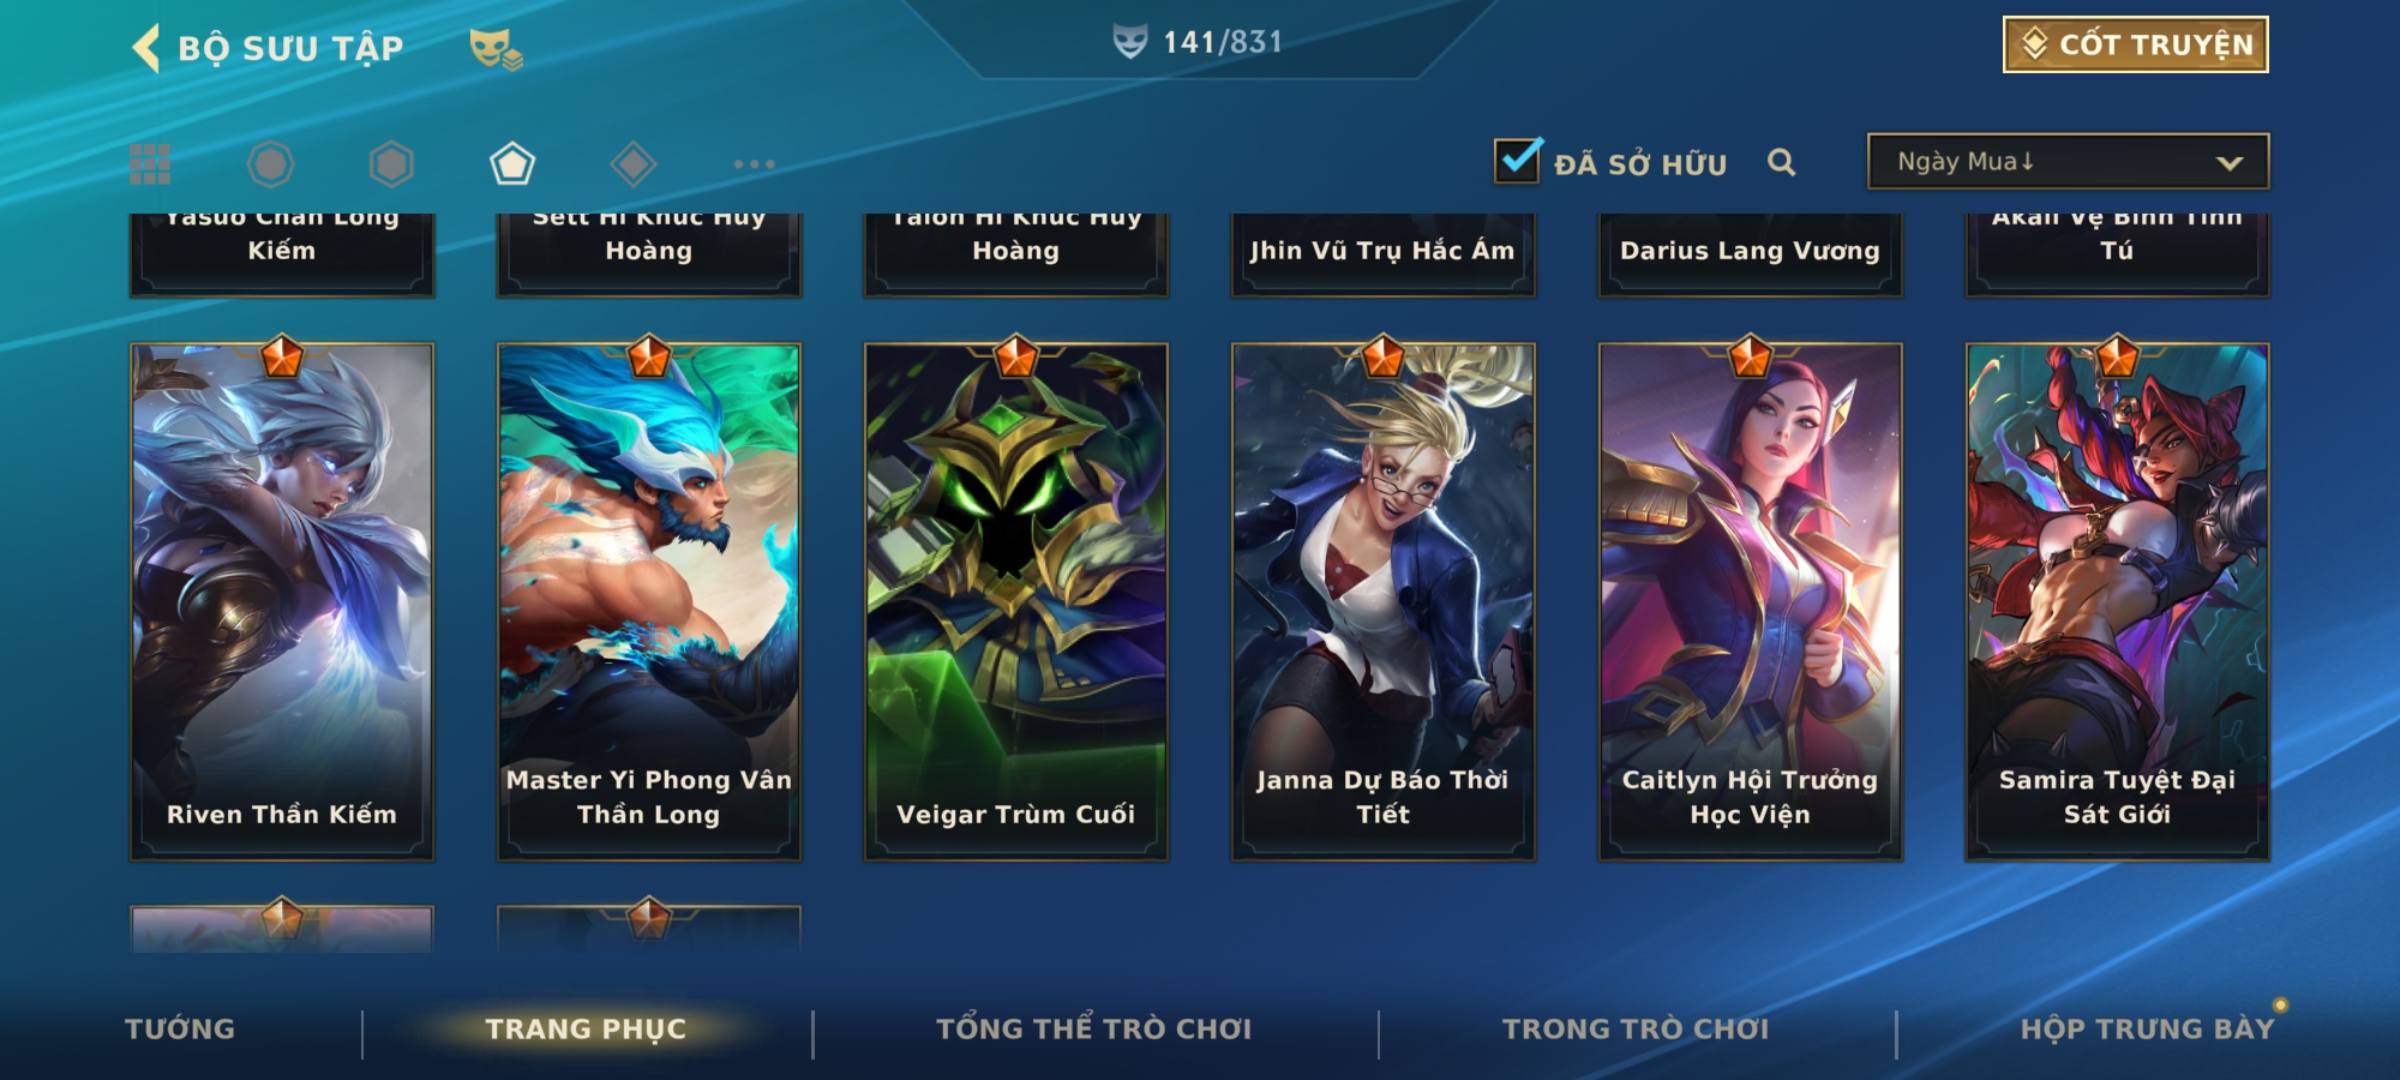The height and width of the screenshot is (1080, 2400).
Task: Switch to the Tướng tab
Action: (x=180, y=1029)
